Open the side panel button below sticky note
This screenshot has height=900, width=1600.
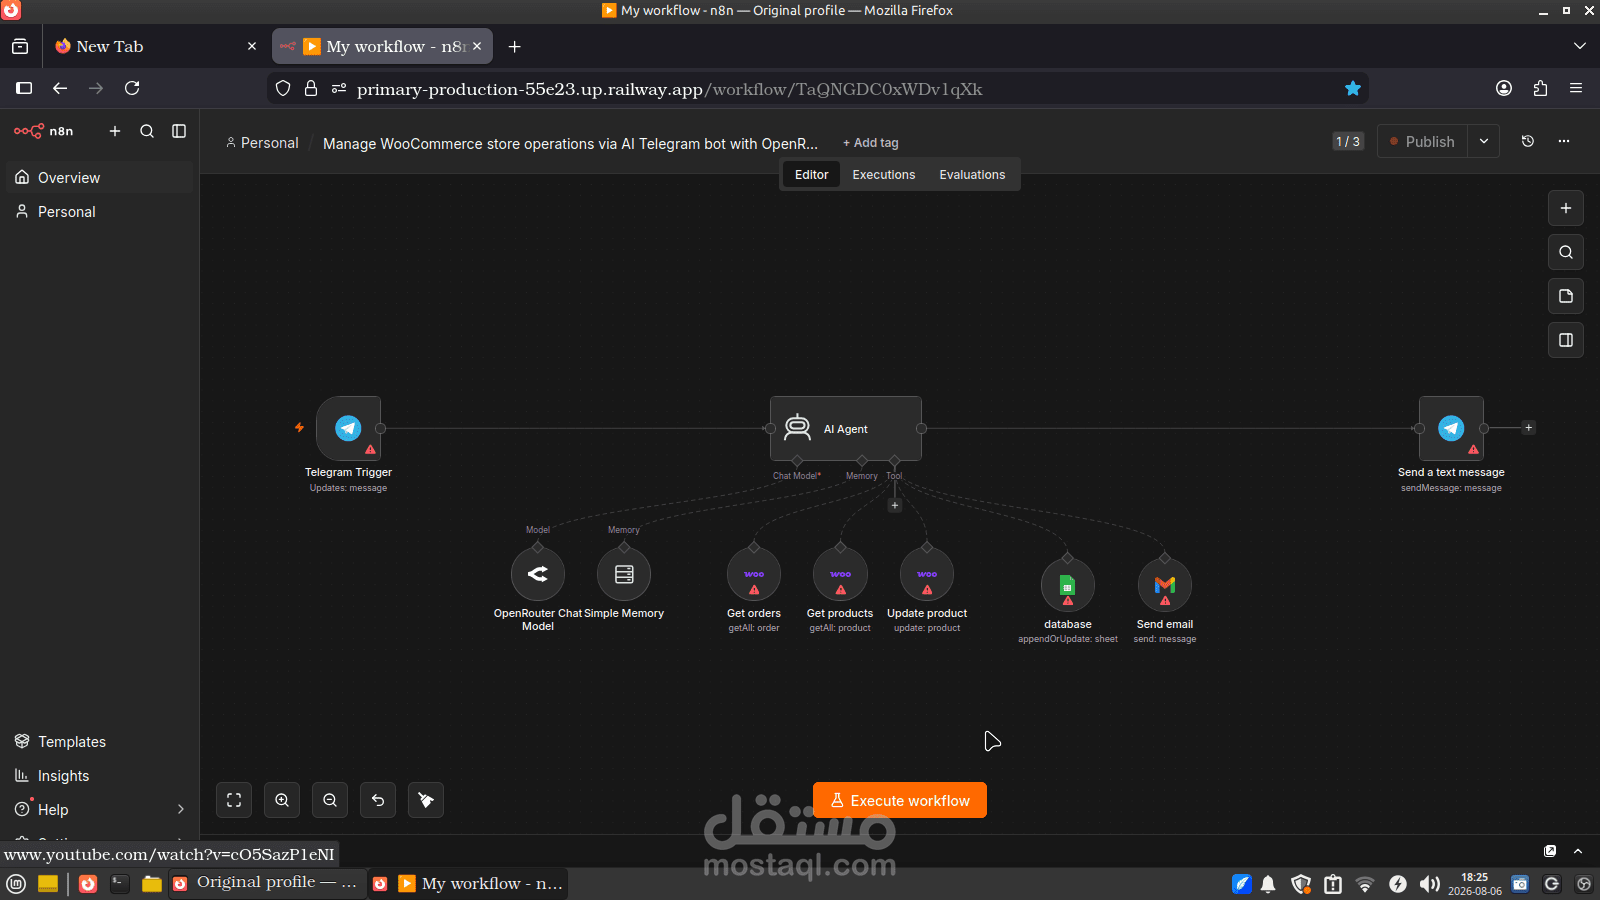point(1566,340)
